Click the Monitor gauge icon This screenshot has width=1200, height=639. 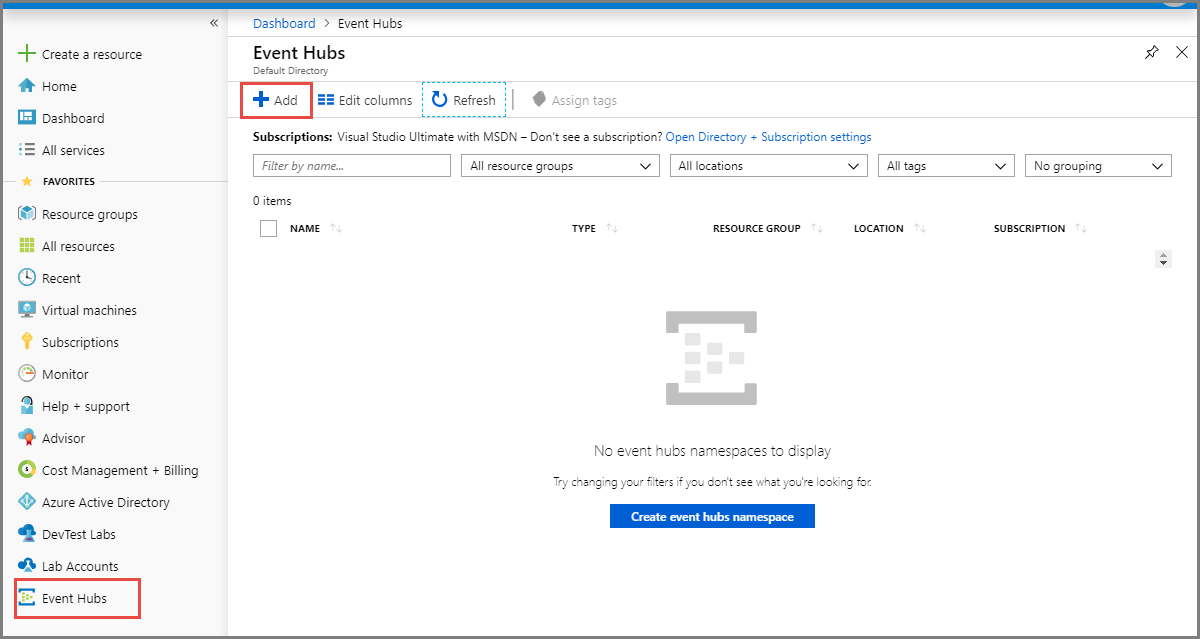click(27, 374)
